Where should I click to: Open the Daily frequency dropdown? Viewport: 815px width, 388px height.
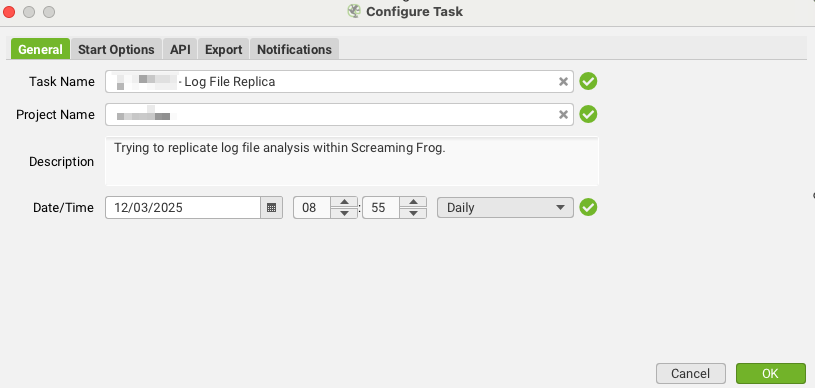(x=505, y=208)
